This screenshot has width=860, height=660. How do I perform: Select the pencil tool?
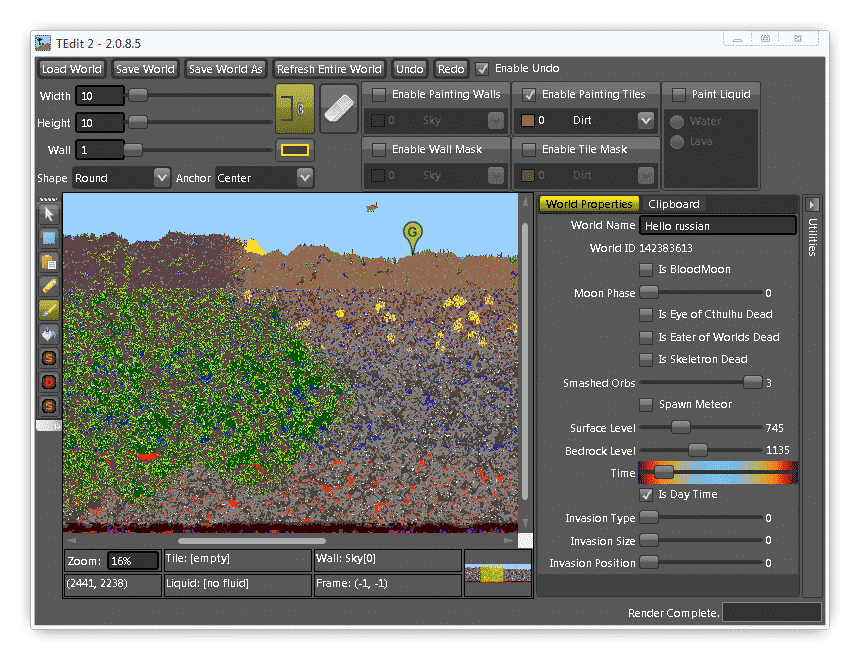tap(49, 286)
